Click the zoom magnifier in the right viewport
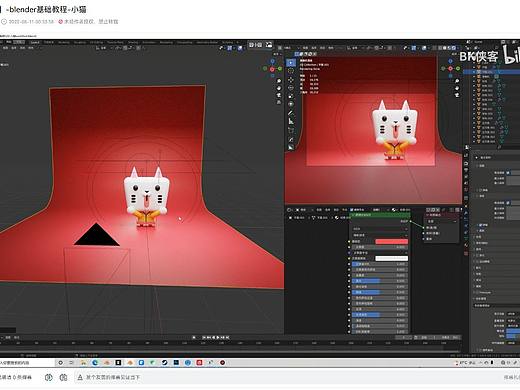Image resolution: width=520 pixels, height=390 pixels. click(x=457, y=81)
